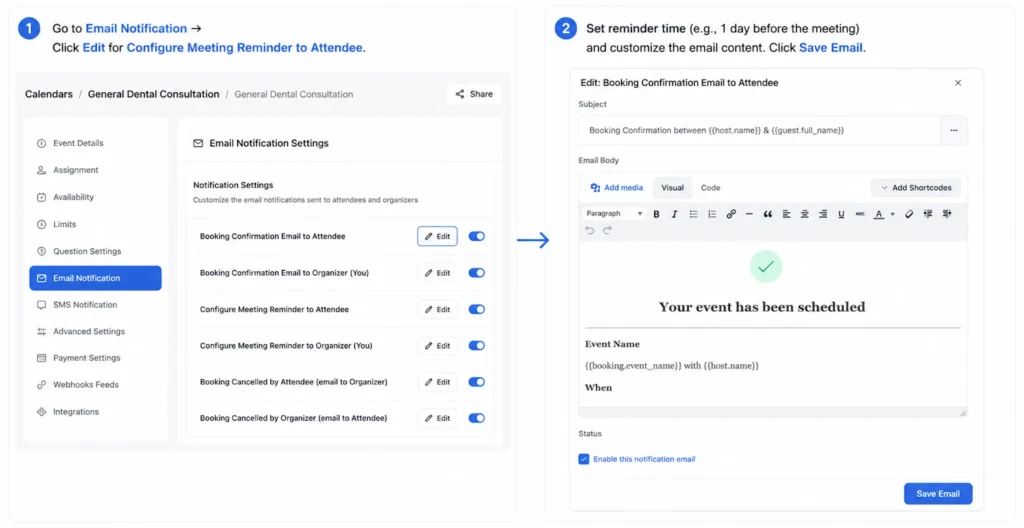Edit Booking Cancelled by Attendee email
Viewport: 1024px width, 528px height.
click(x=438, y=382)
